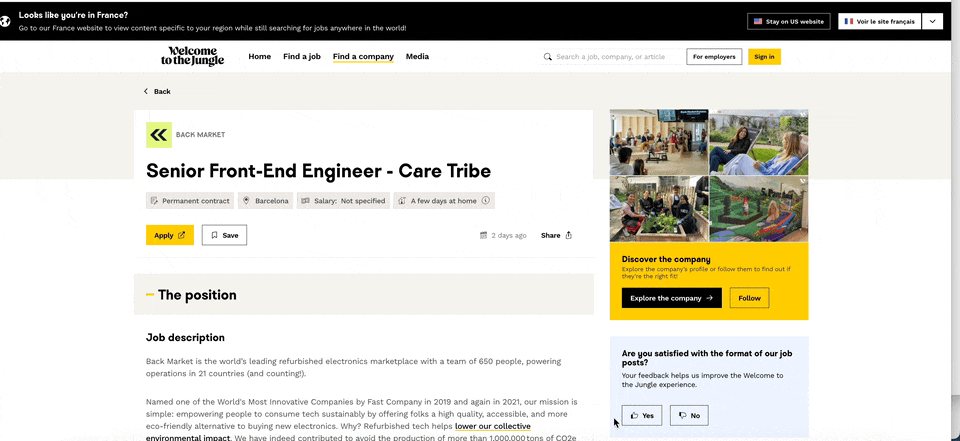Click the Explore the company button
The height and width of the screenshot is (441, 960).
pyautogui.click(x=671, y=298)
